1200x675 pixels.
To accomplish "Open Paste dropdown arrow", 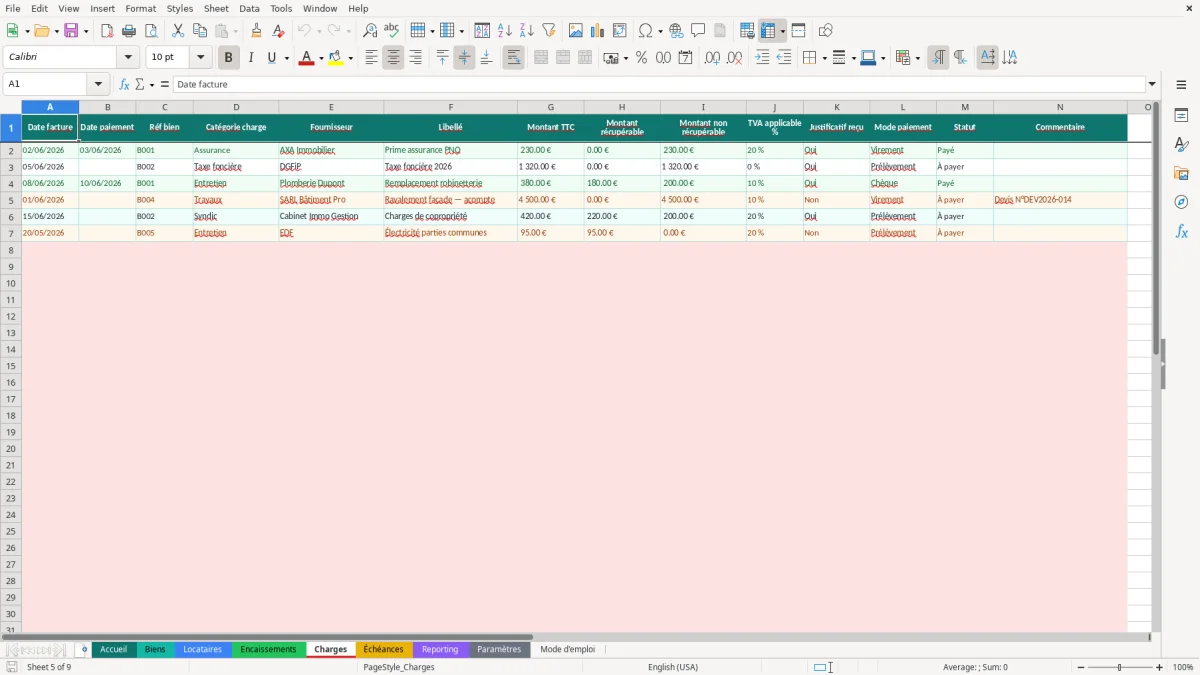I will [x=235, y=32].
